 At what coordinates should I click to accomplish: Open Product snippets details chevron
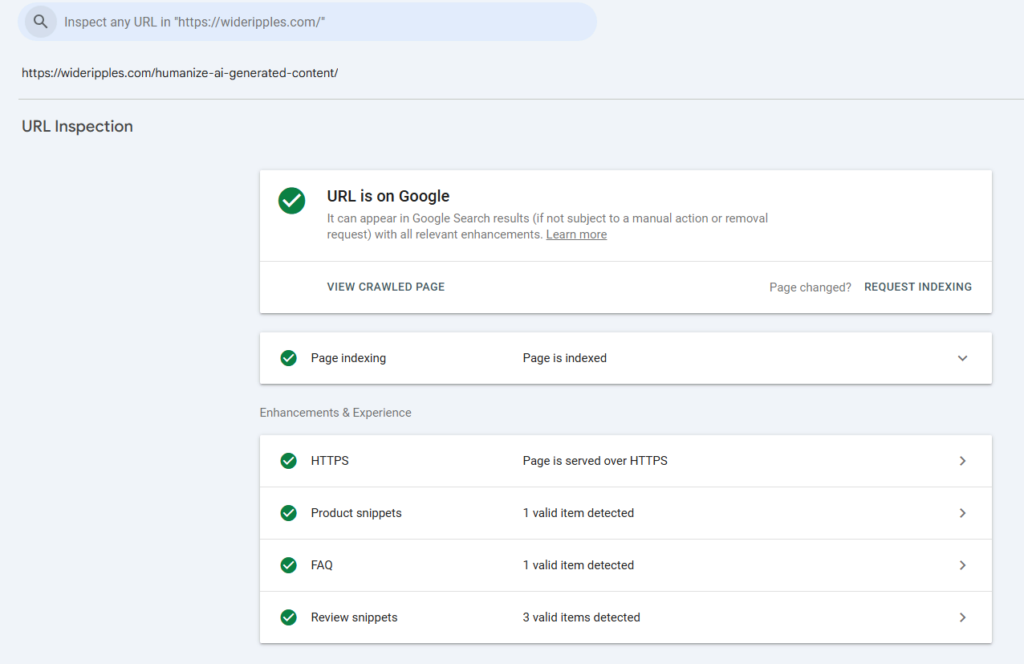pos(963,513)
